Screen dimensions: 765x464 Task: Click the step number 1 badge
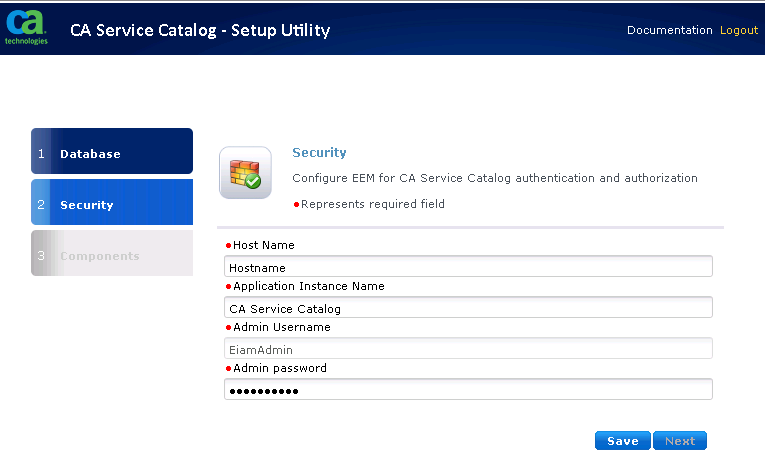(41, 154)
